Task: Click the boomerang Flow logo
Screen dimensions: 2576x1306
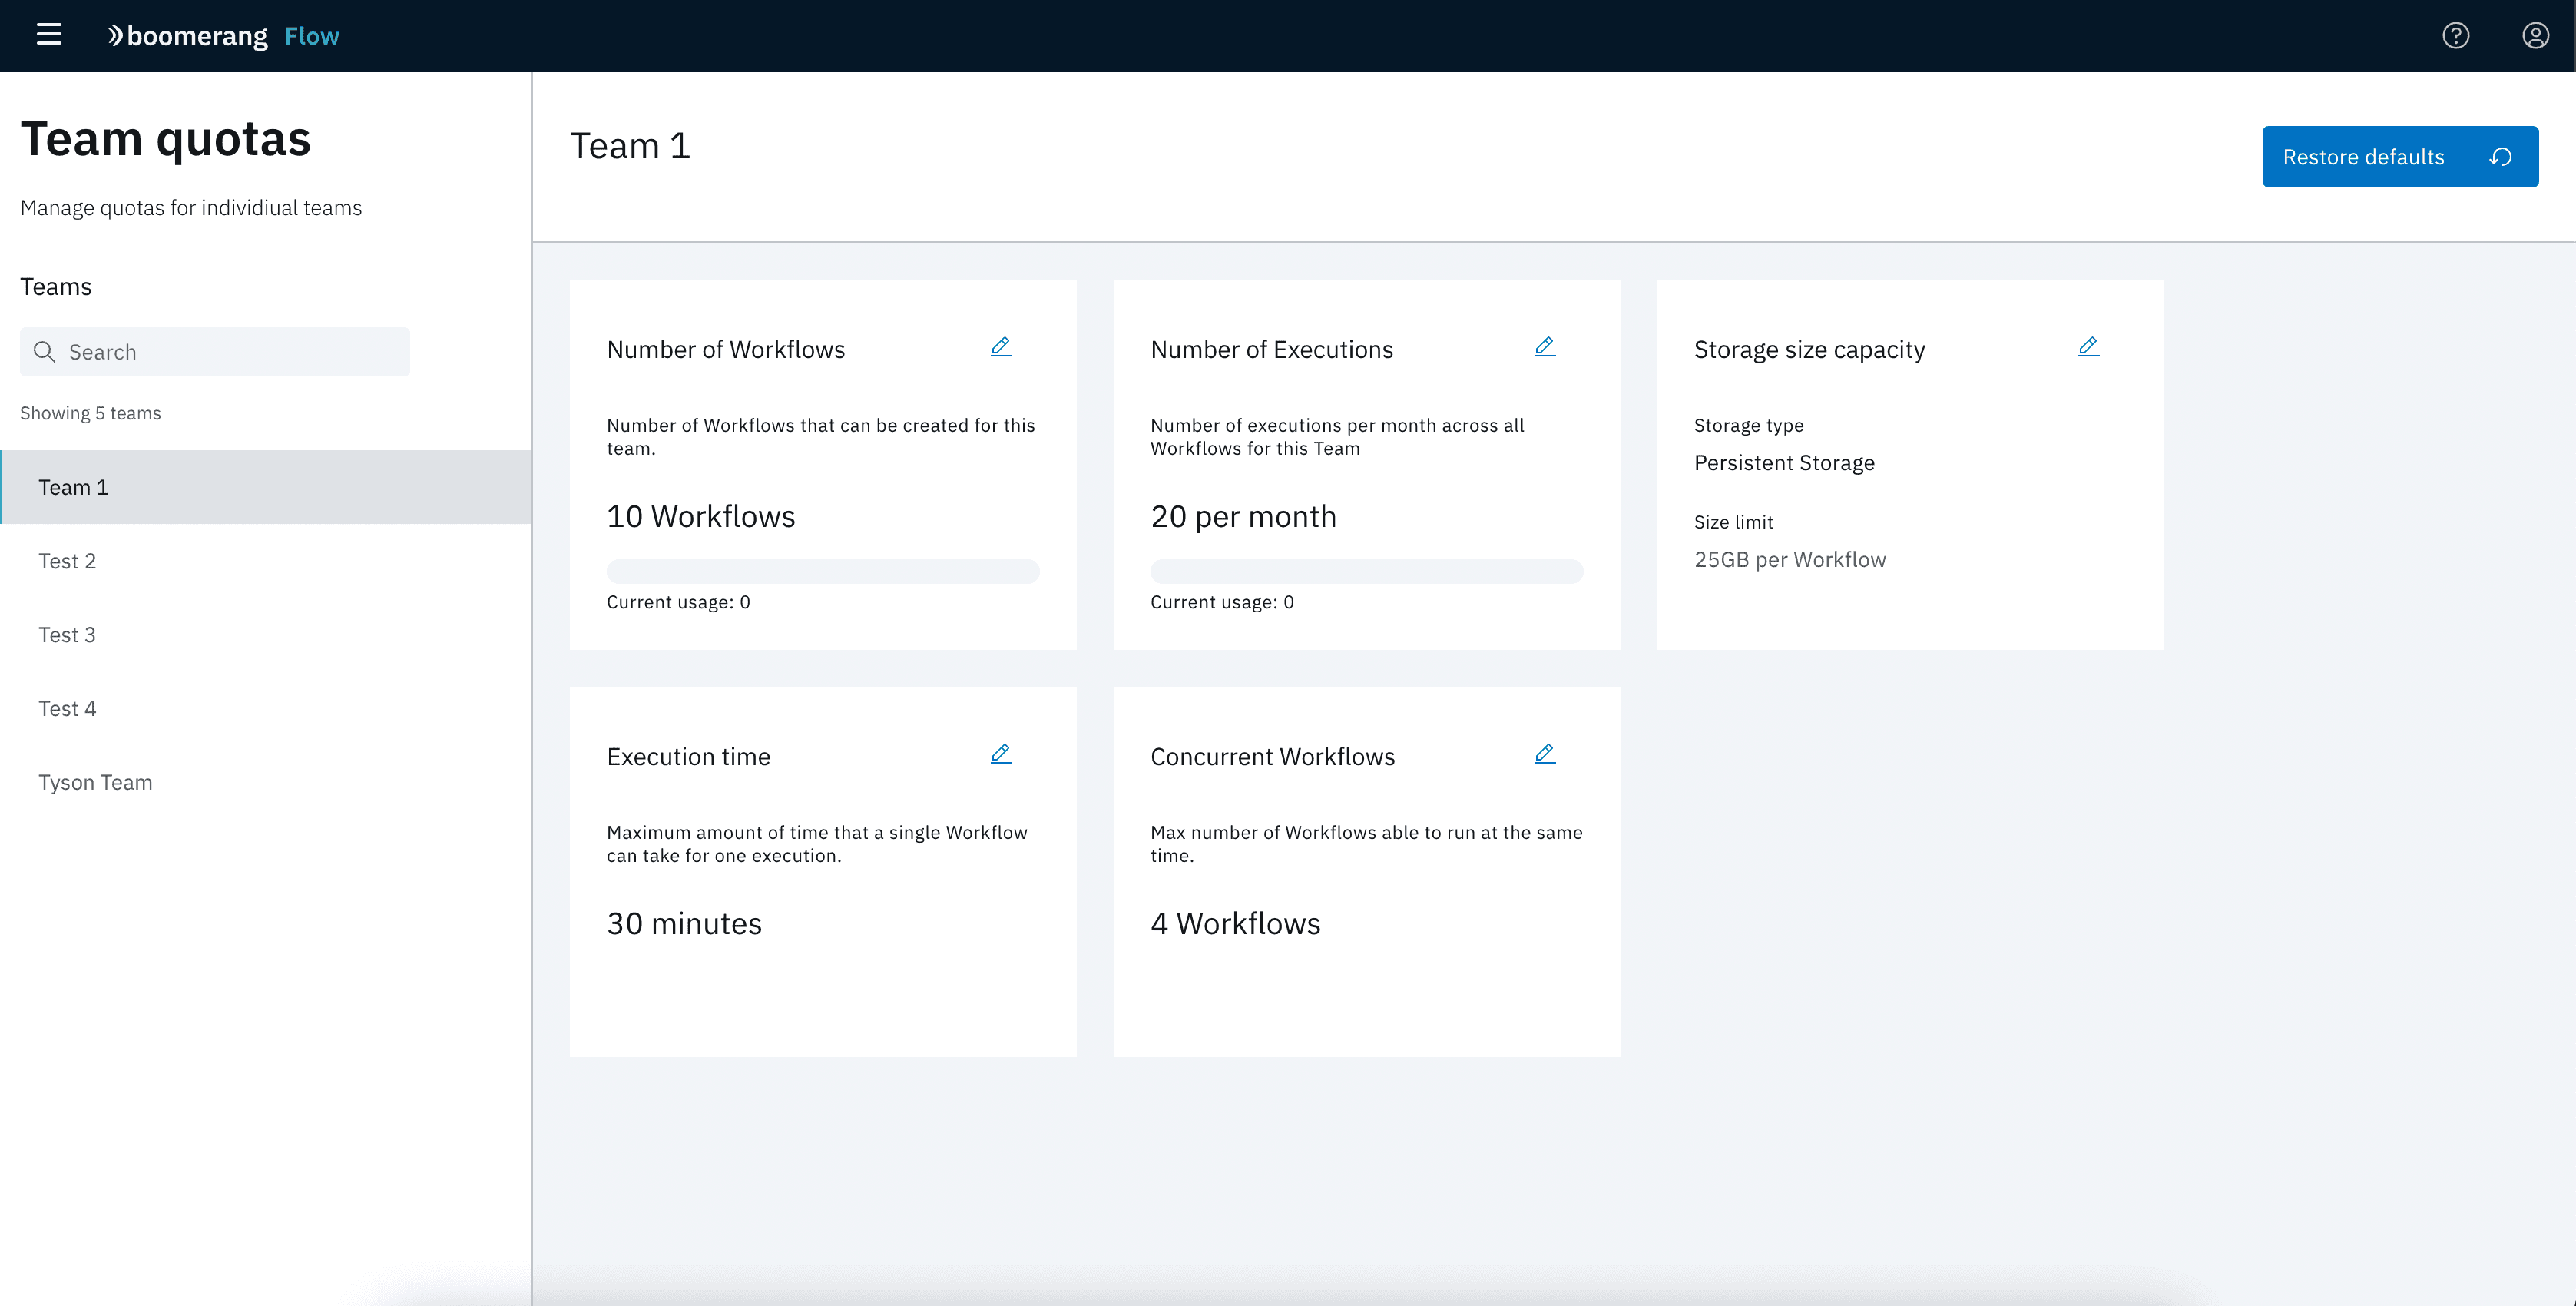Action: [223, 36]
